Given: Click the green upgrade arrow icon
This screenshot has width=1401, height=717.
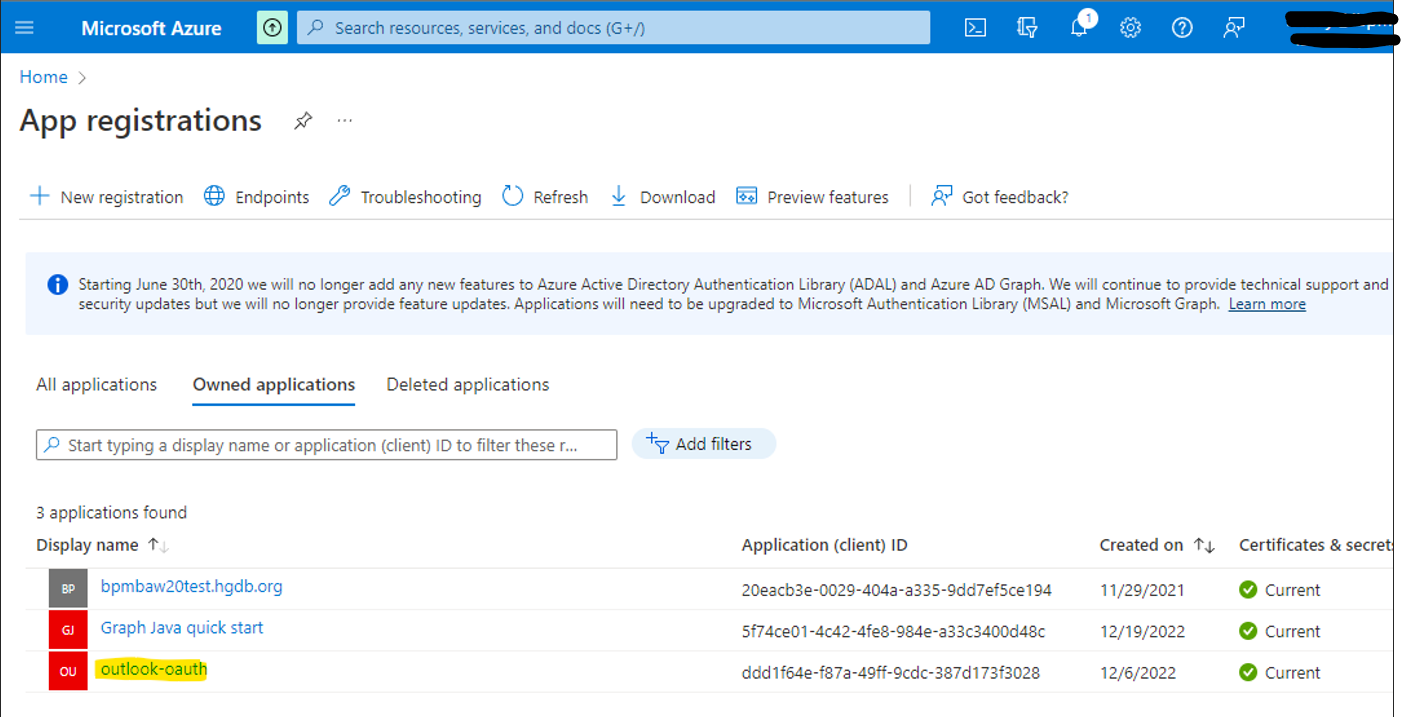Looking at the screenshot, I should (272, 28).
